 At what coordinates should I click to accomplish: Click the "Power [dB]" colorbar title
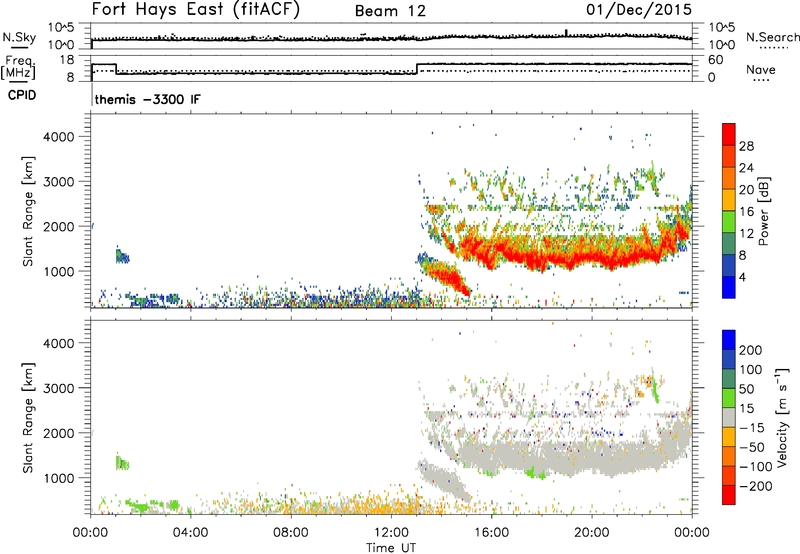coord(764,211)
